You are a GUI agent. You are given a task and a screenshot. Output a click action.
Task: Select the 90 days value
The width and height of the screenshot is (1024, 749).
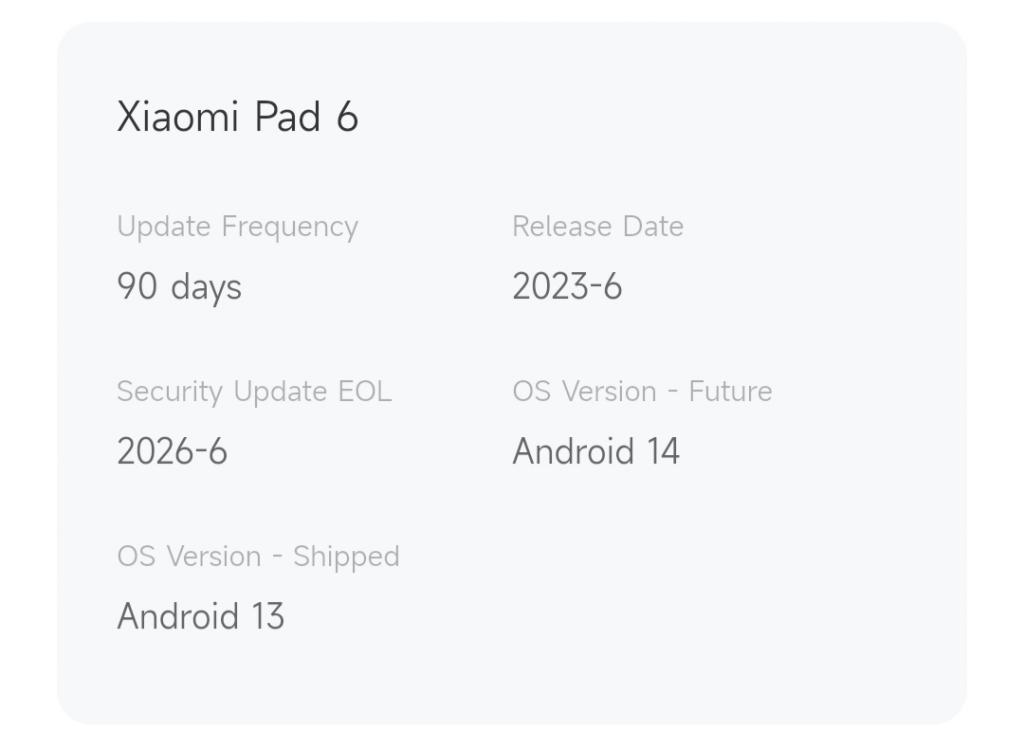pos(179,288)
